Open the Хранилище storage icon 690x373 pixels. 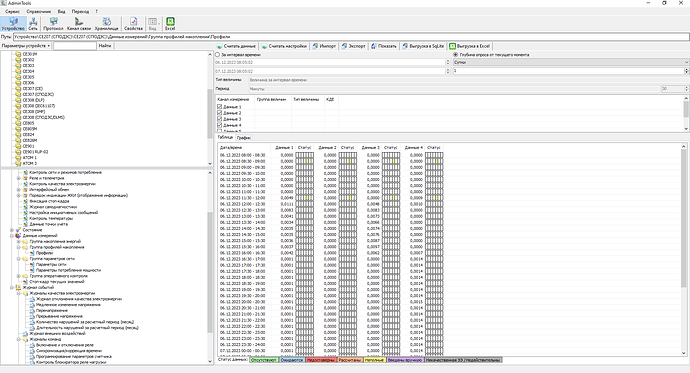click(x=106, y=24)
